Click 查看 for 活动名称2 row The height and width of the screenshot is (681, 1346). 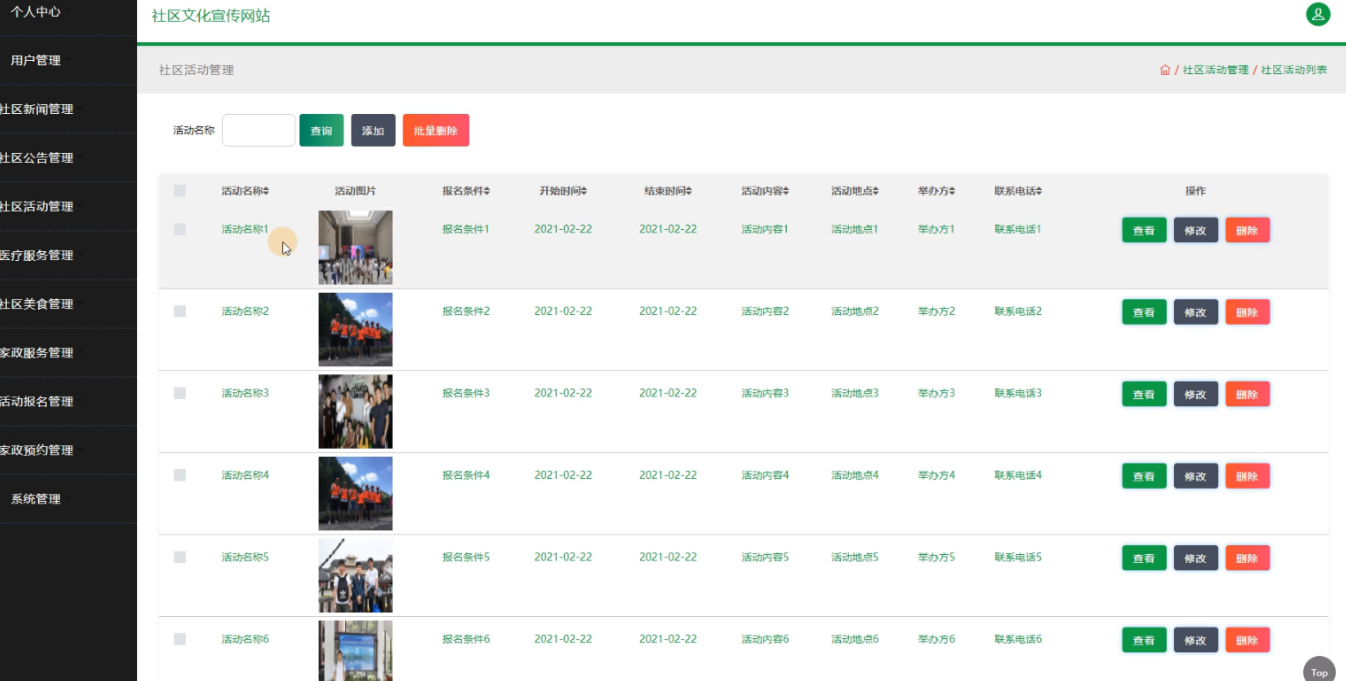[1144, 312]
